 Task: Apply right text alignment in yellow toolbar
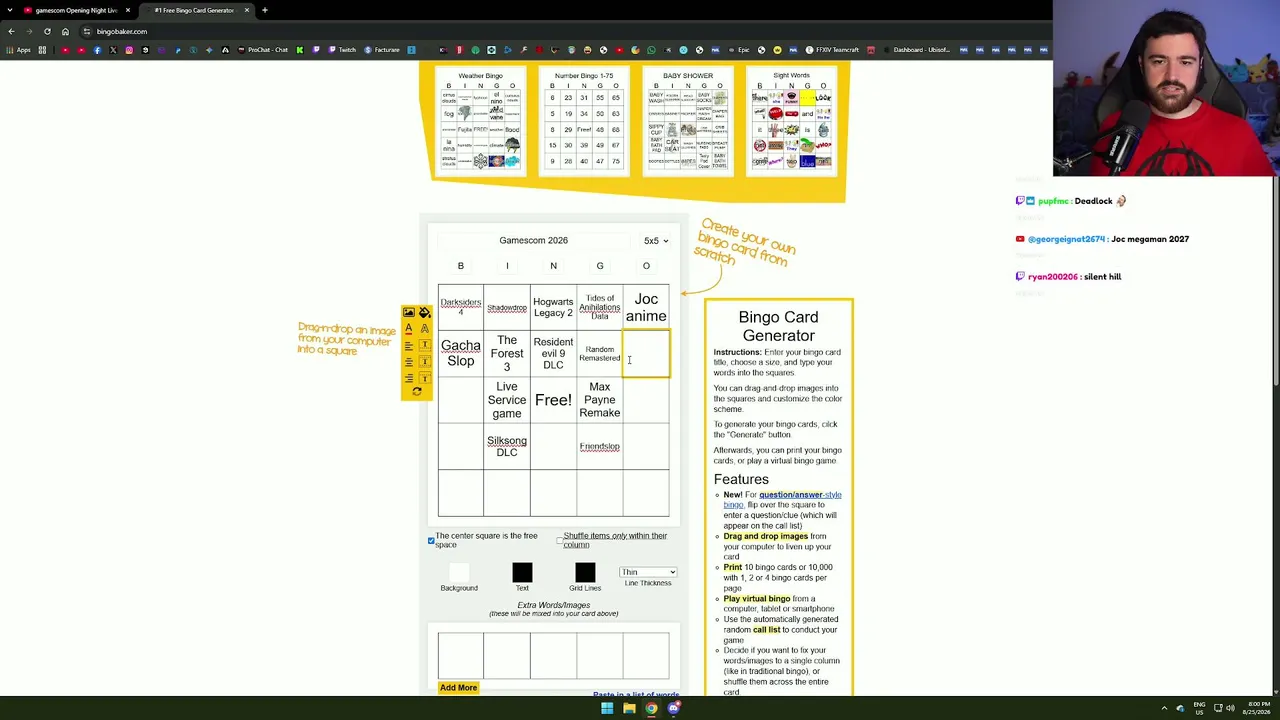(408, 378)
